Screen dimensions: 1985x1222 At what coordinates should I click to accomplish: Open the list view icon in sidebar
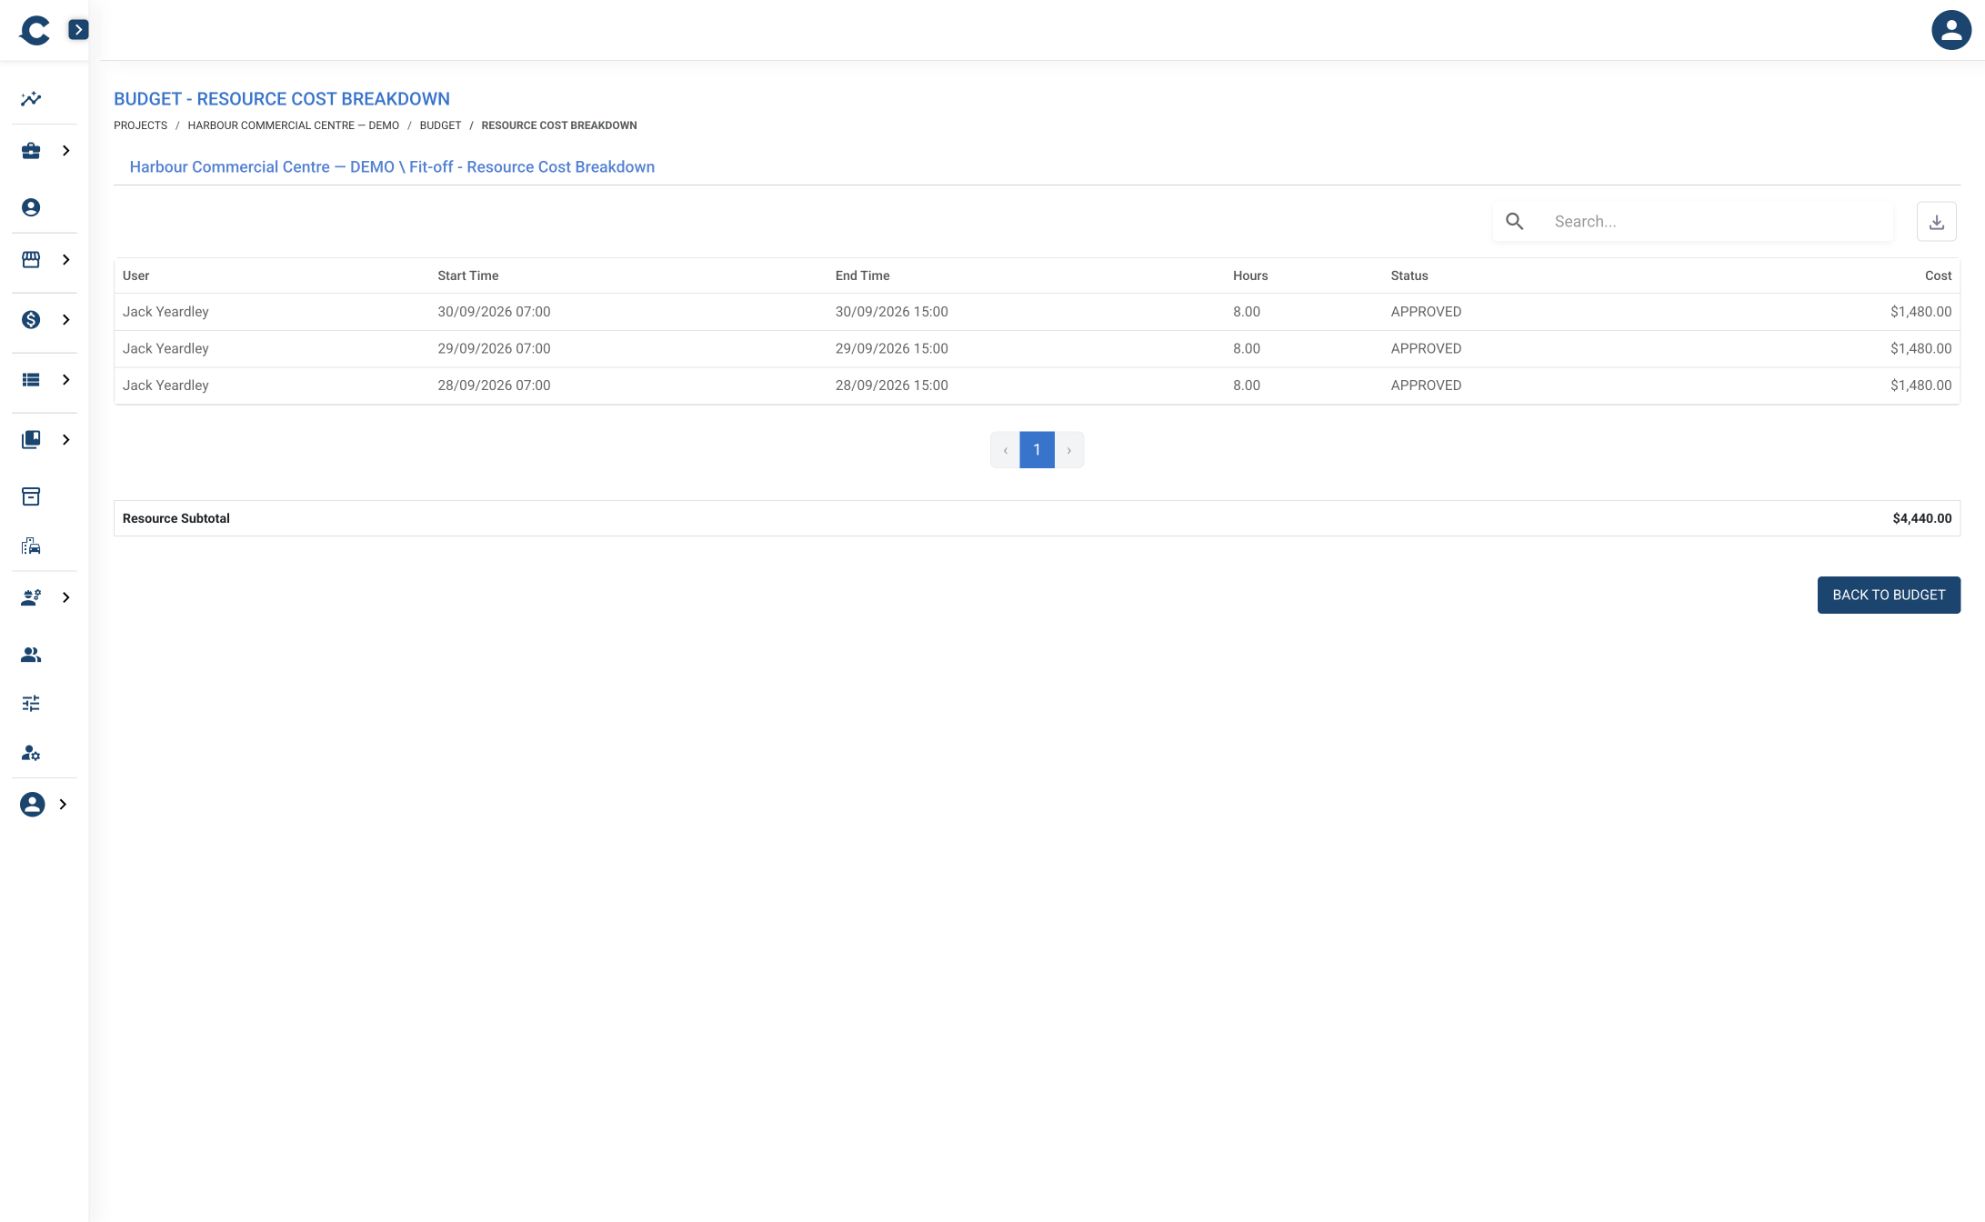31,380
